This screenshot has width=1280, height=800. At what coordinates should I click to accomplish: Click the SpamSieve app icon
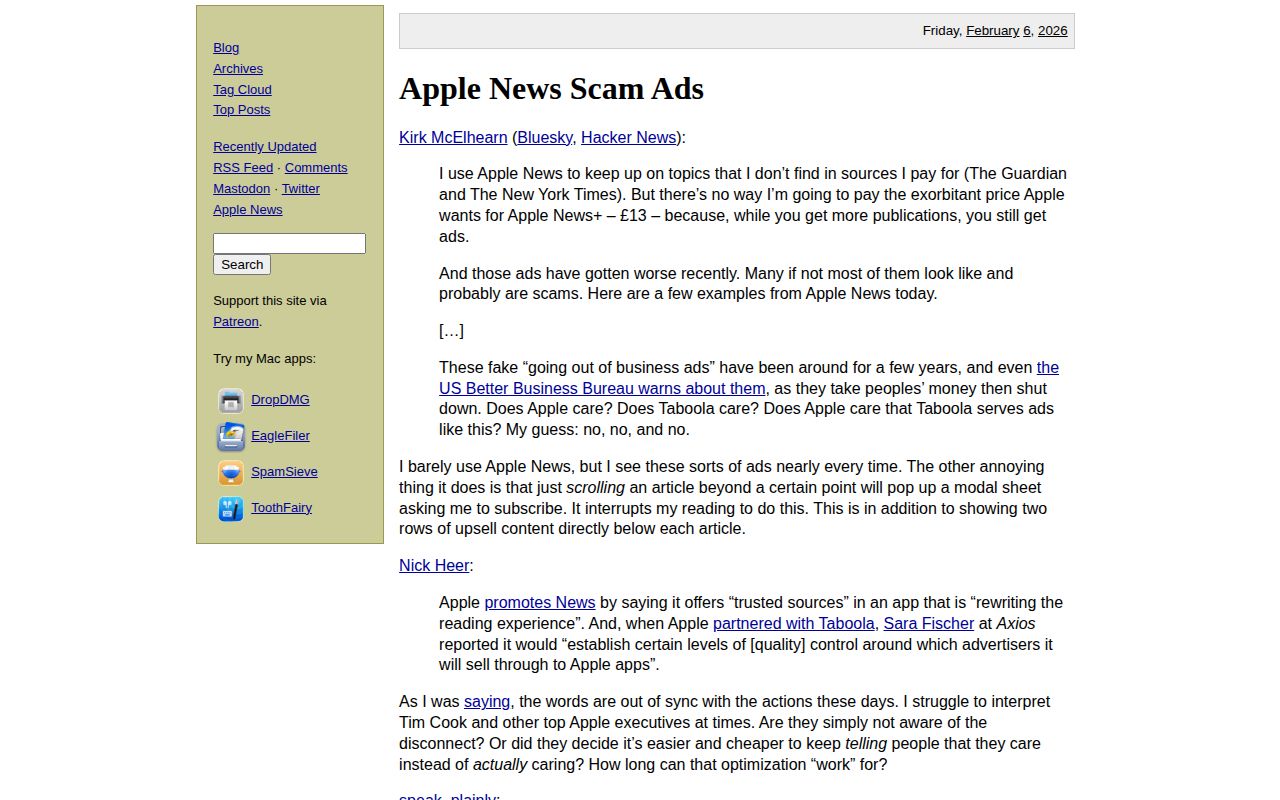(x=231, y=472)
